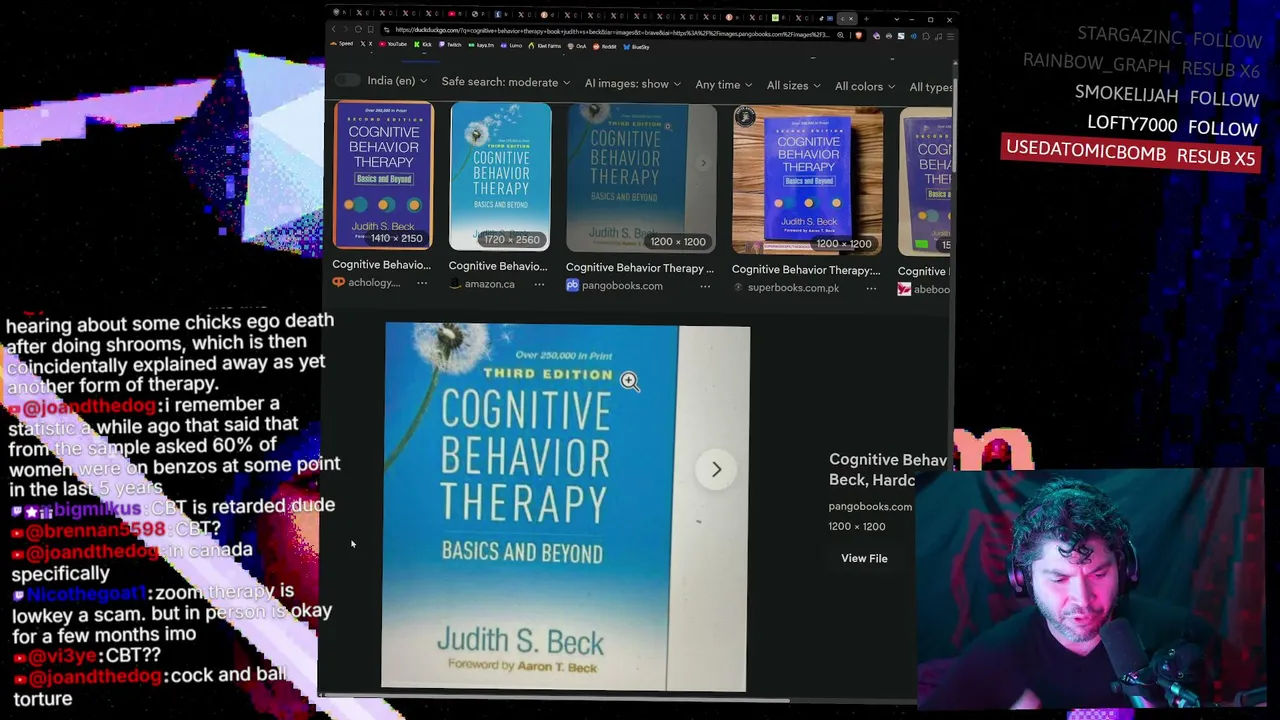Click the zoom magnifier icon in the address bar

pos(840,35)
